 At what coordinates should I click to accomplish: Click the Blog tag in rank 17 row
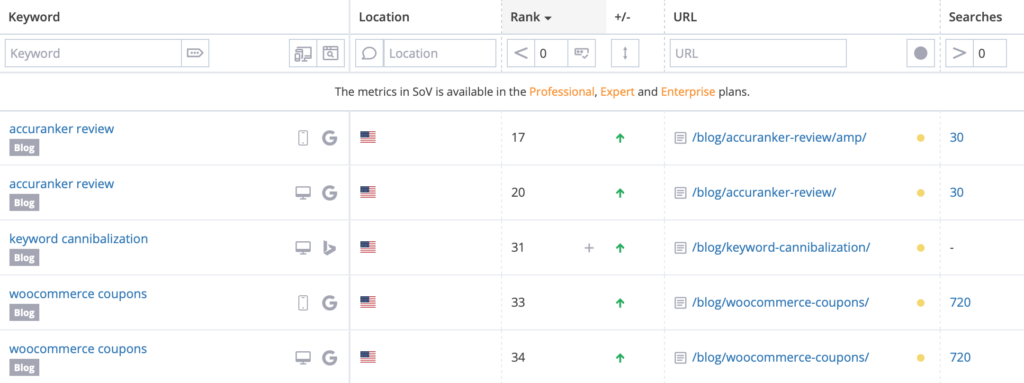tap(24, 148)
